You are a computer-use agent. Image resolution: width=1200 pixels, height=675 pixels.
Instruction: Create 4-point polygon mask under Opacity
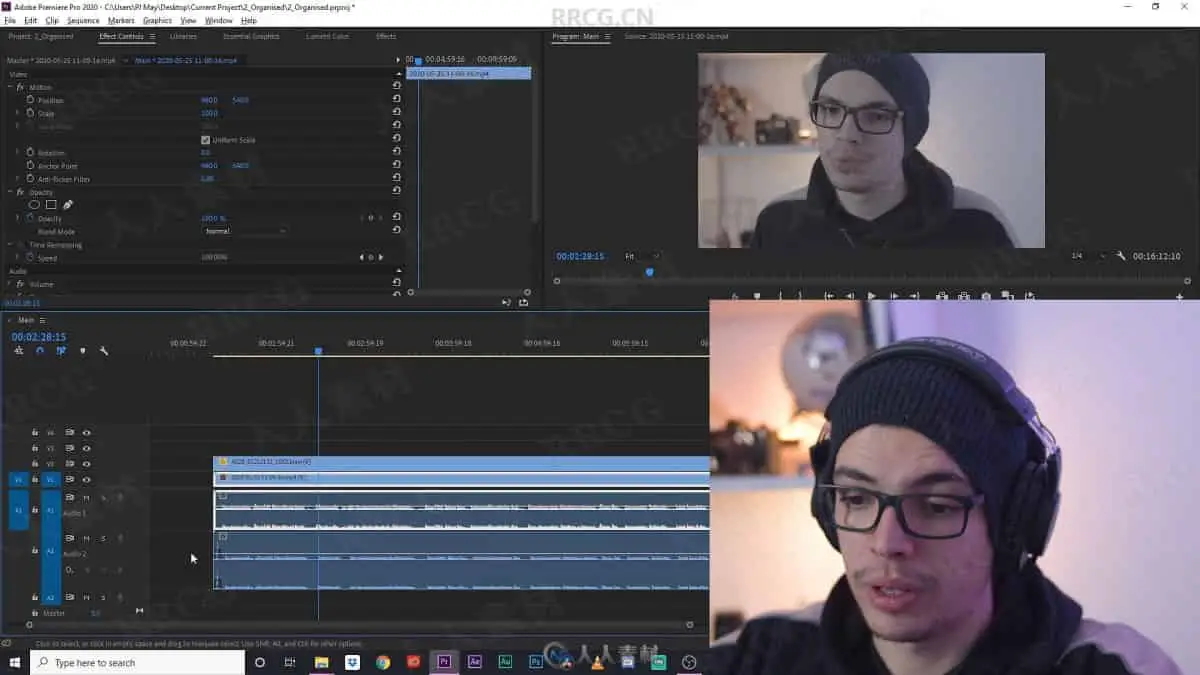[51, 205]
